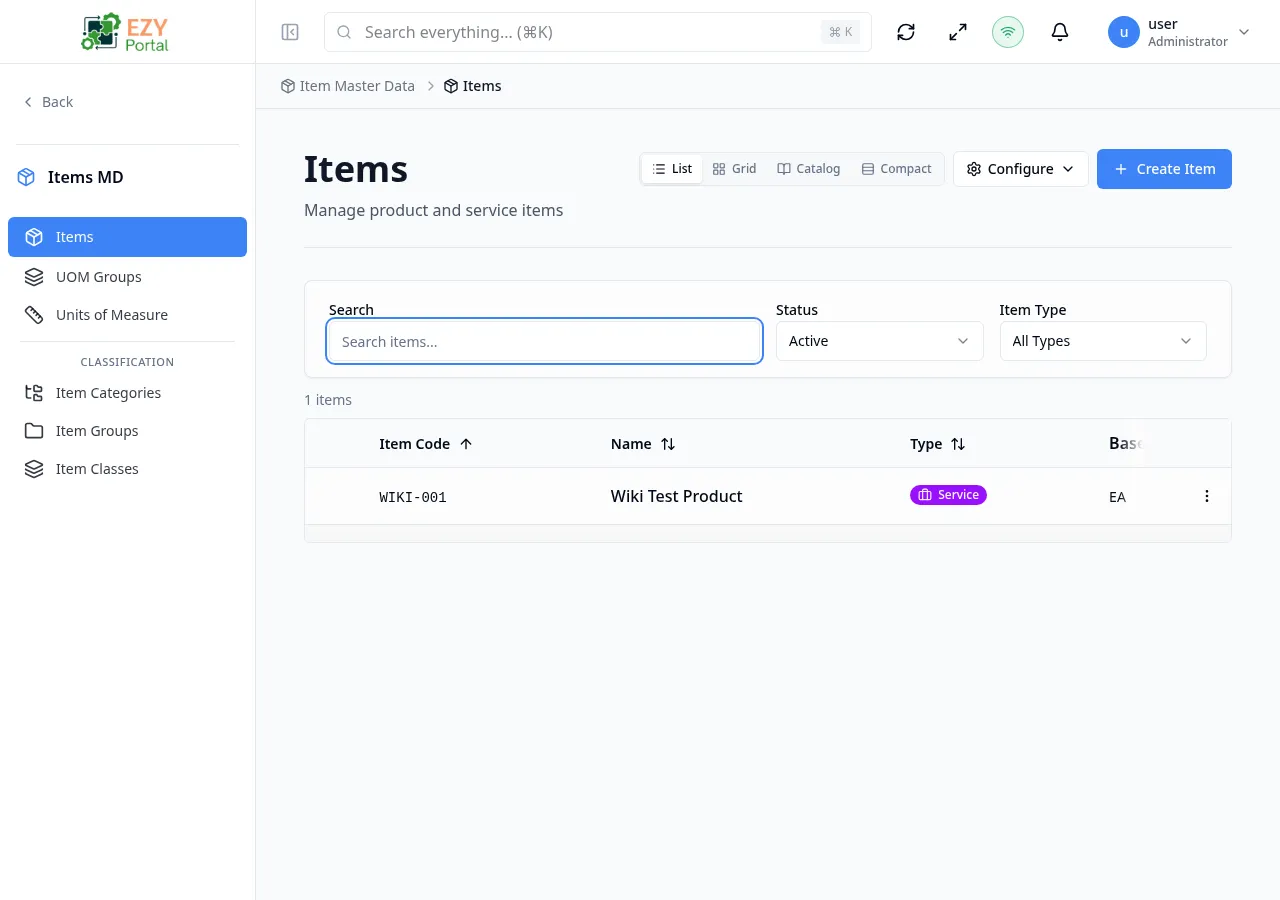Click the refresh icon in top bar
The width and height of the screenshot is (1280, 900).
pos(905,32)
